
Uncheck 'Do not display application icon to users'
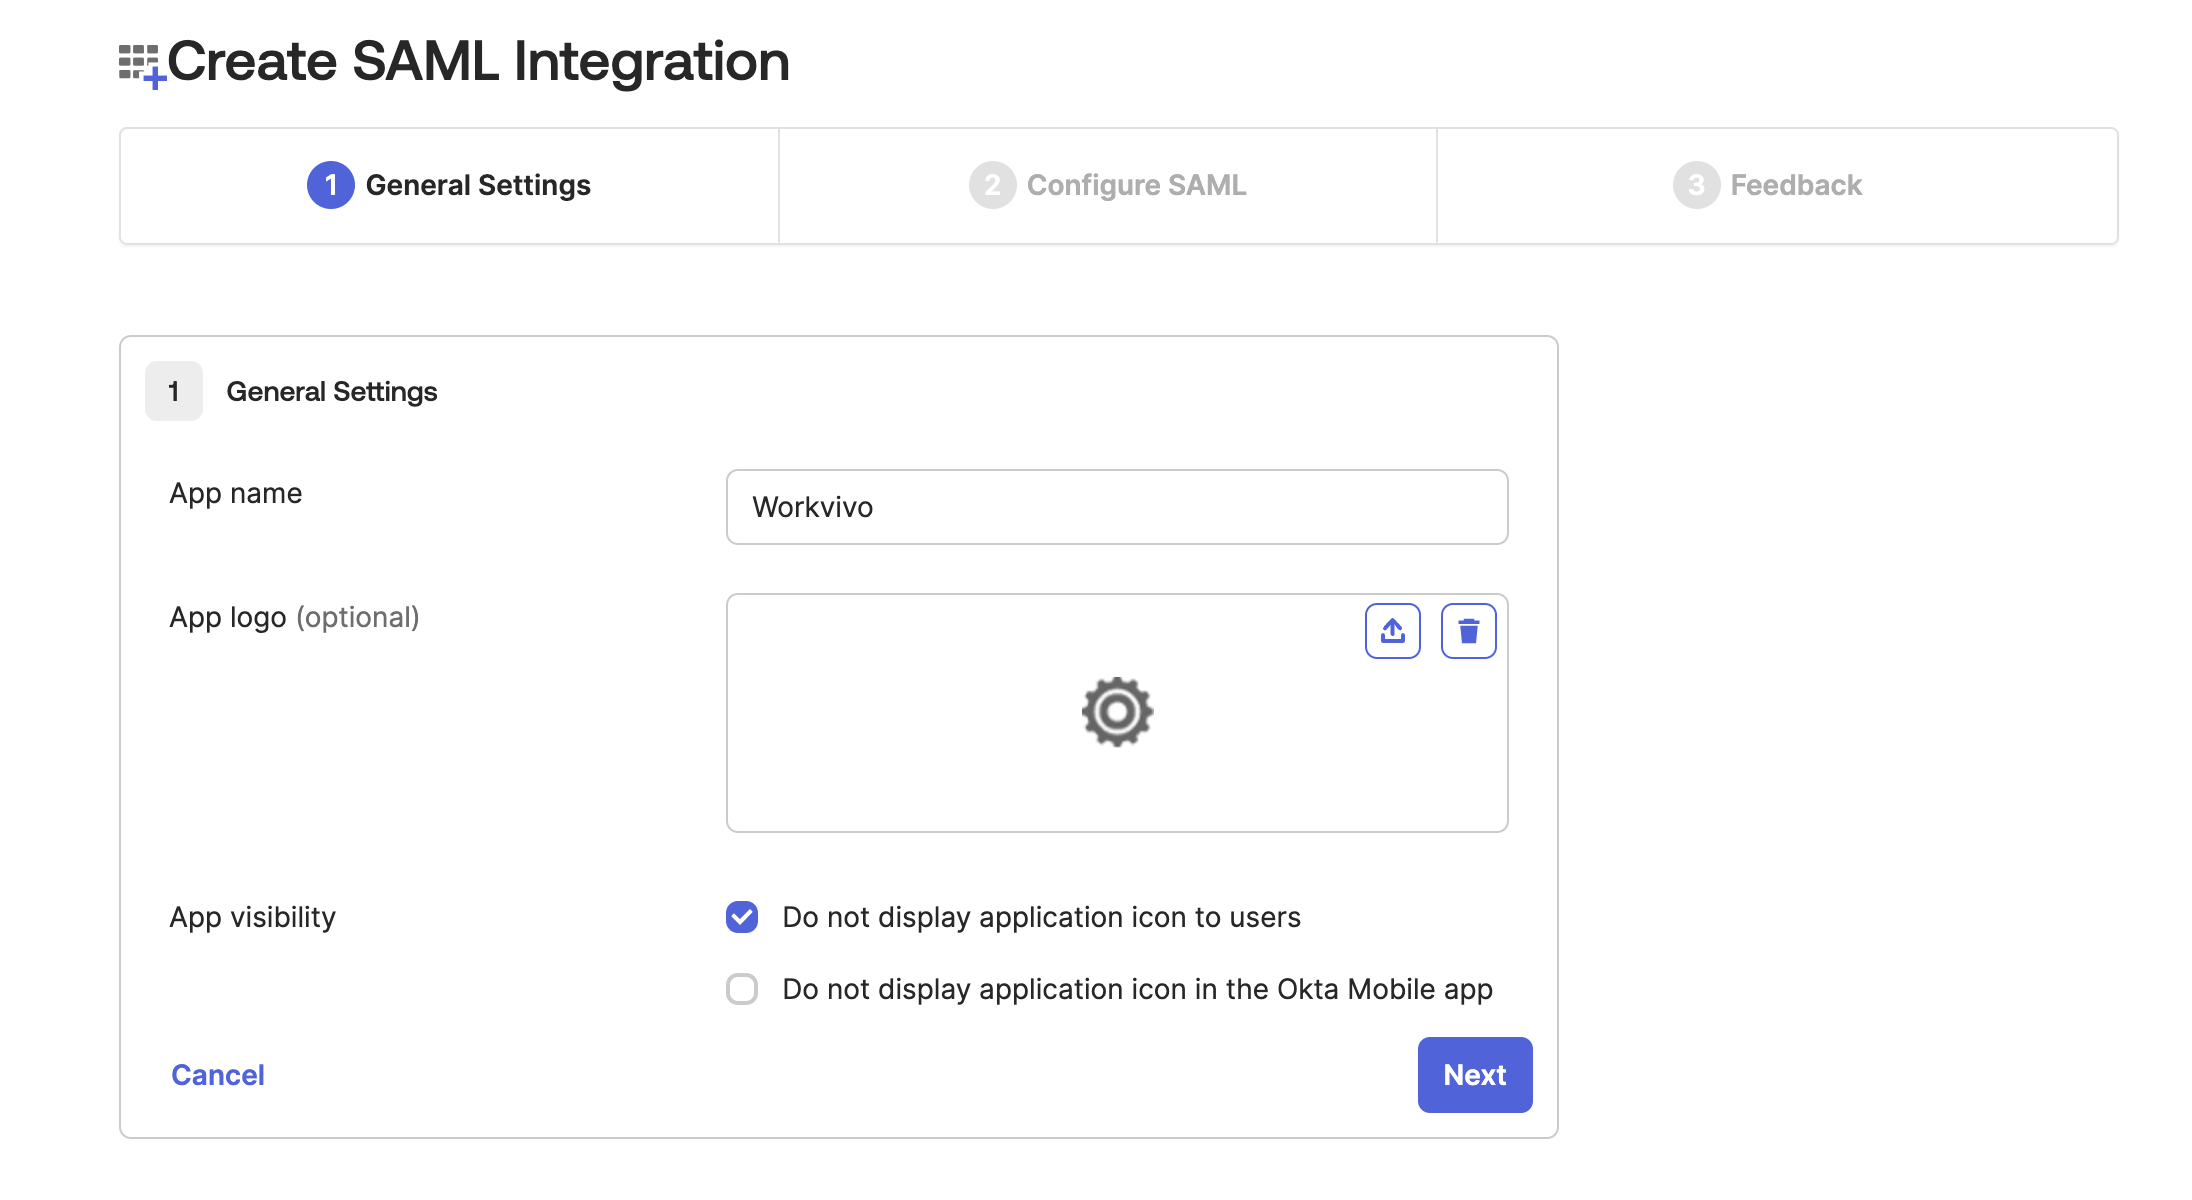742,917
